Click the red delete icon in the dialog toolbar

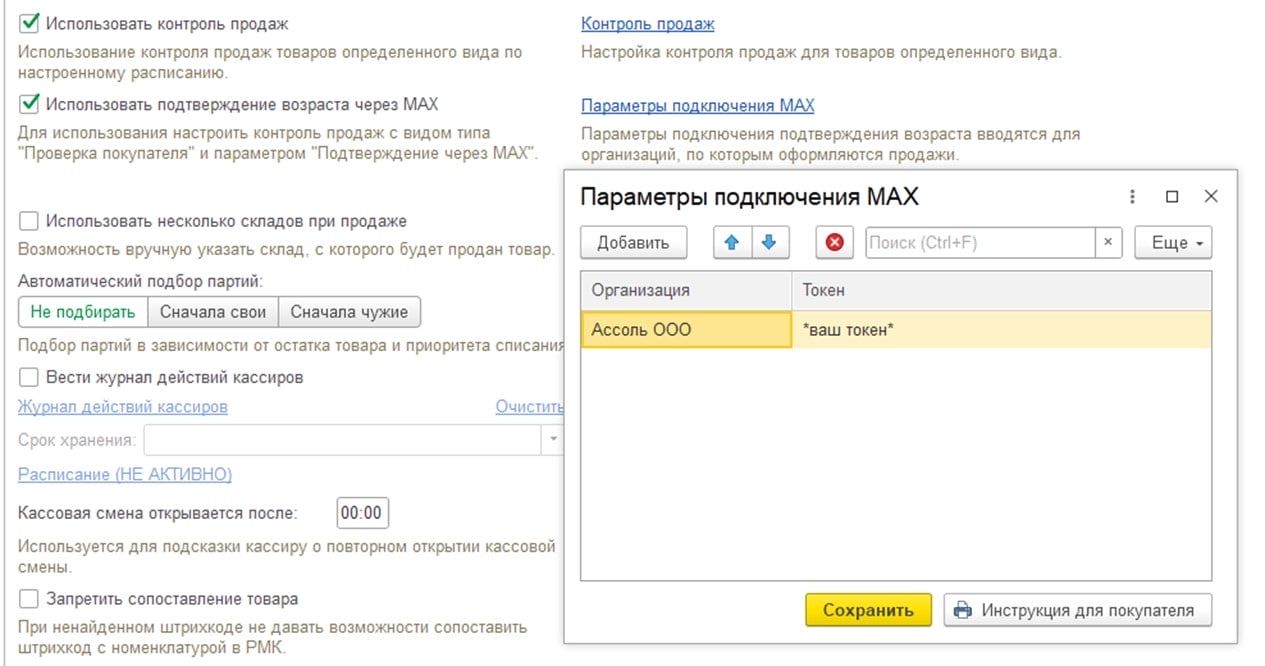833,242
